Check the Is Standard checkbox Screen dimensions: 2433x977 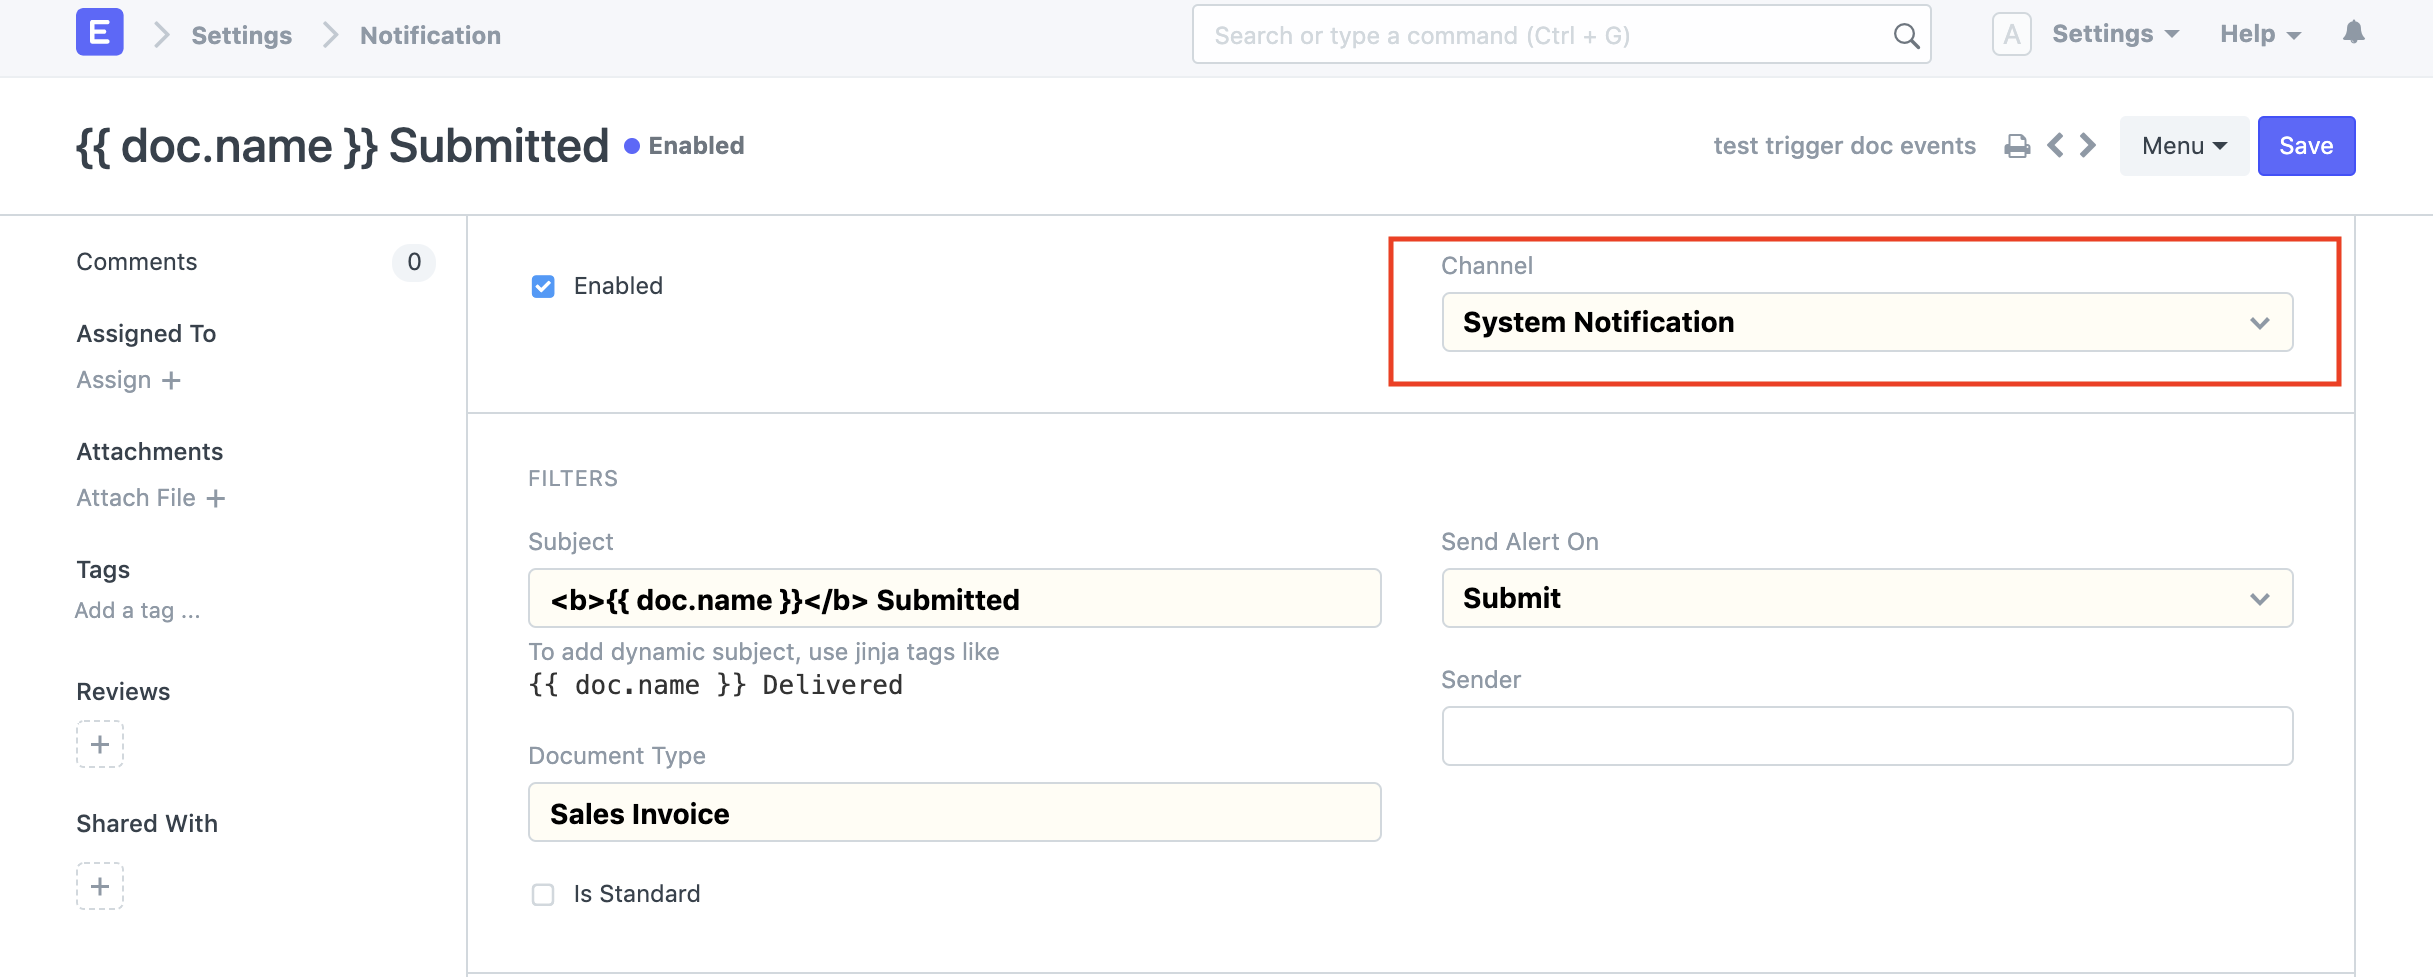[x=543, y=894]
